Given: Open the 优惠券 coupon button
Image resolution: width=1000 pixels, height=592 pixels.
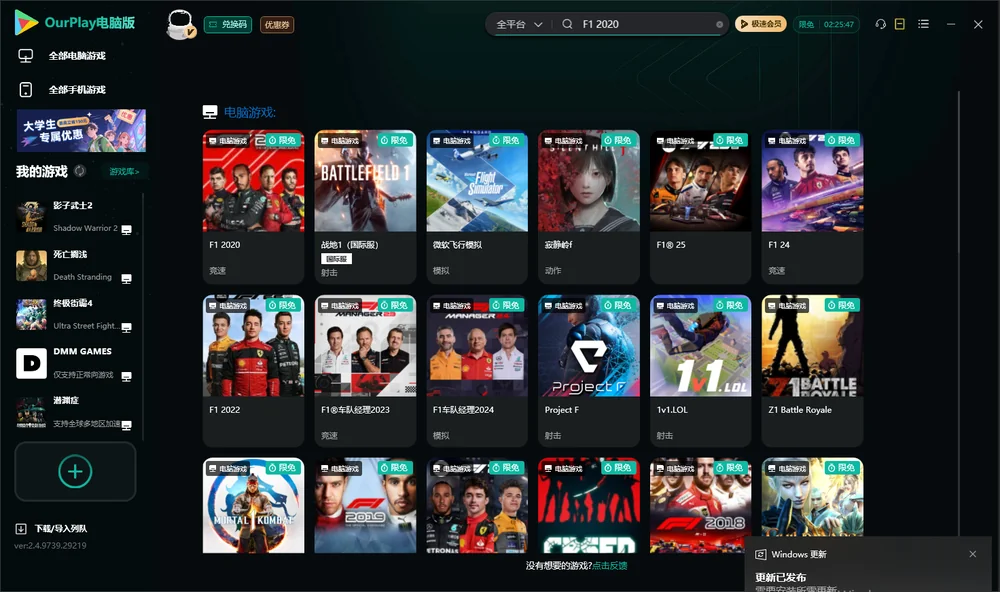Looking at the screenshot, I should (x=277, y=25).
